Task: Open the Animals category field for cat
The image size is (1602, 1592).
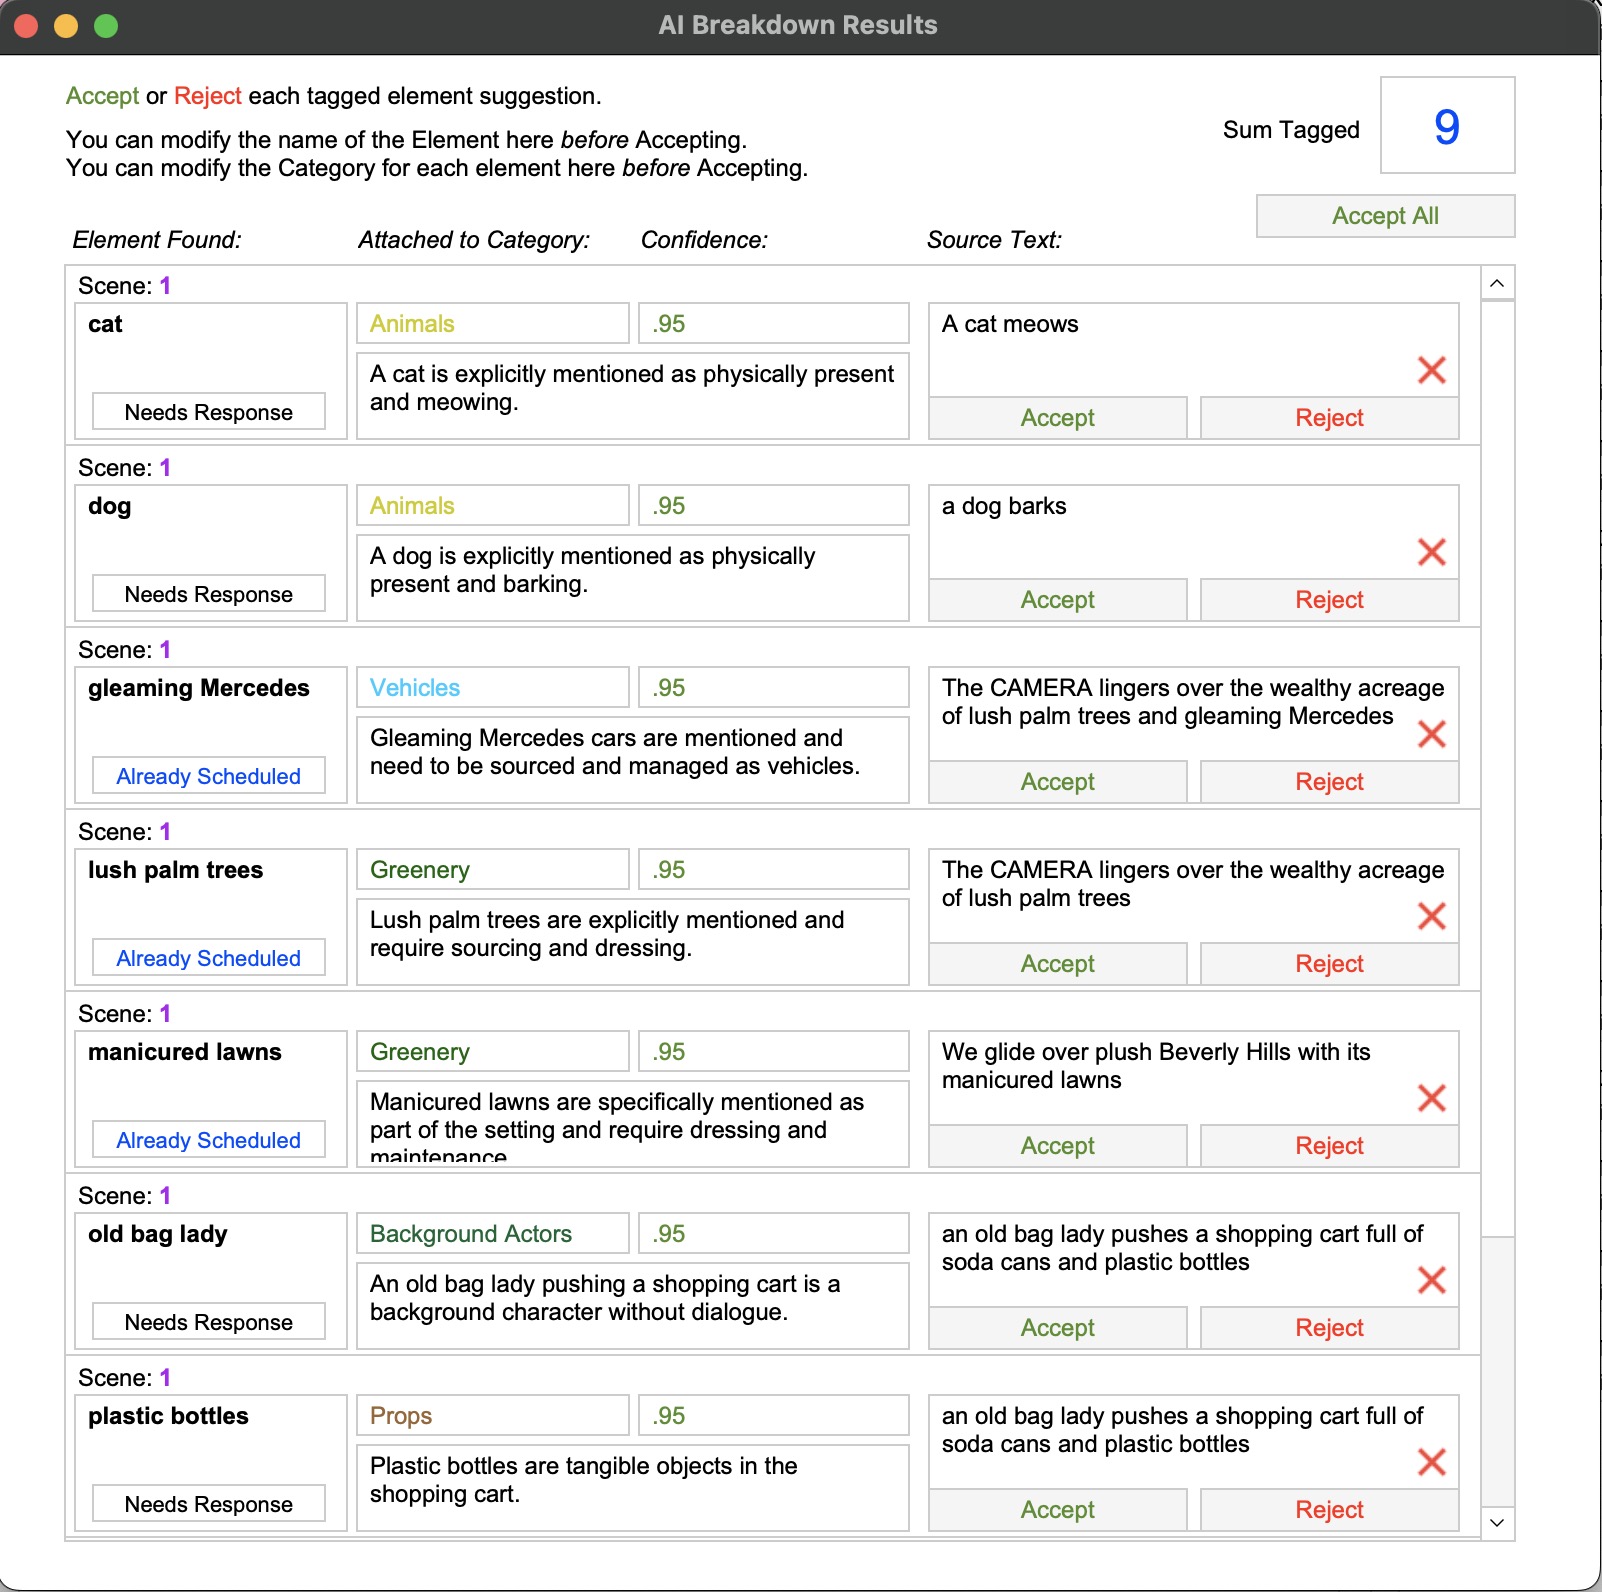Action: (x=493, y=324)
